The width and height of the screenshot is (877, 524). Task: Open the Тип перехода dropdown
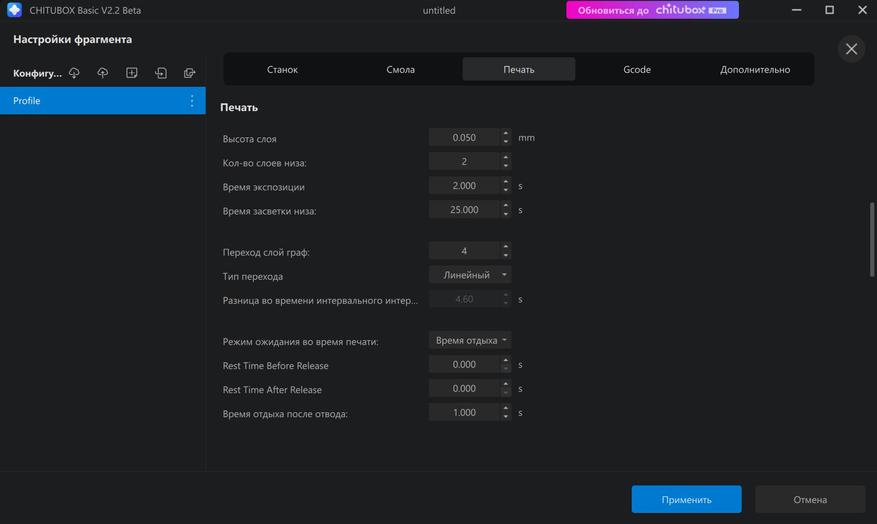point(470,275)
